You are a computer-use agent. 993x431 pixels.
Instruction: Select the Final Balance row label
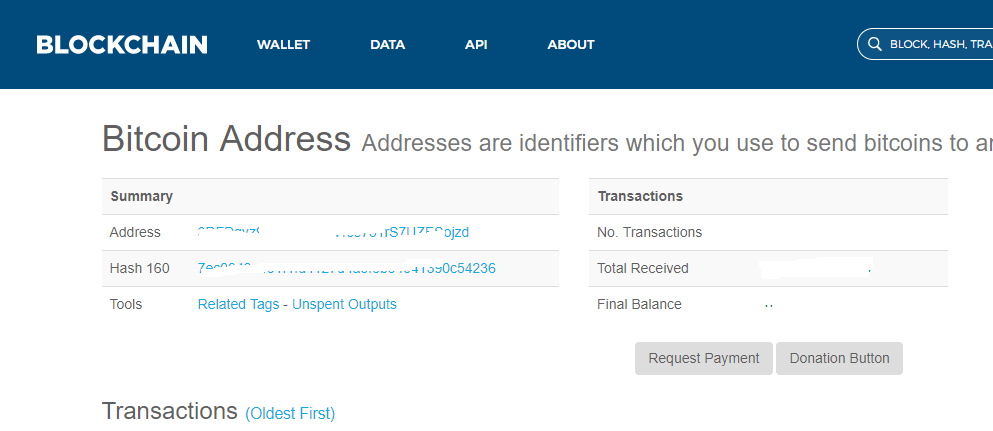click(x=639, y=304)
